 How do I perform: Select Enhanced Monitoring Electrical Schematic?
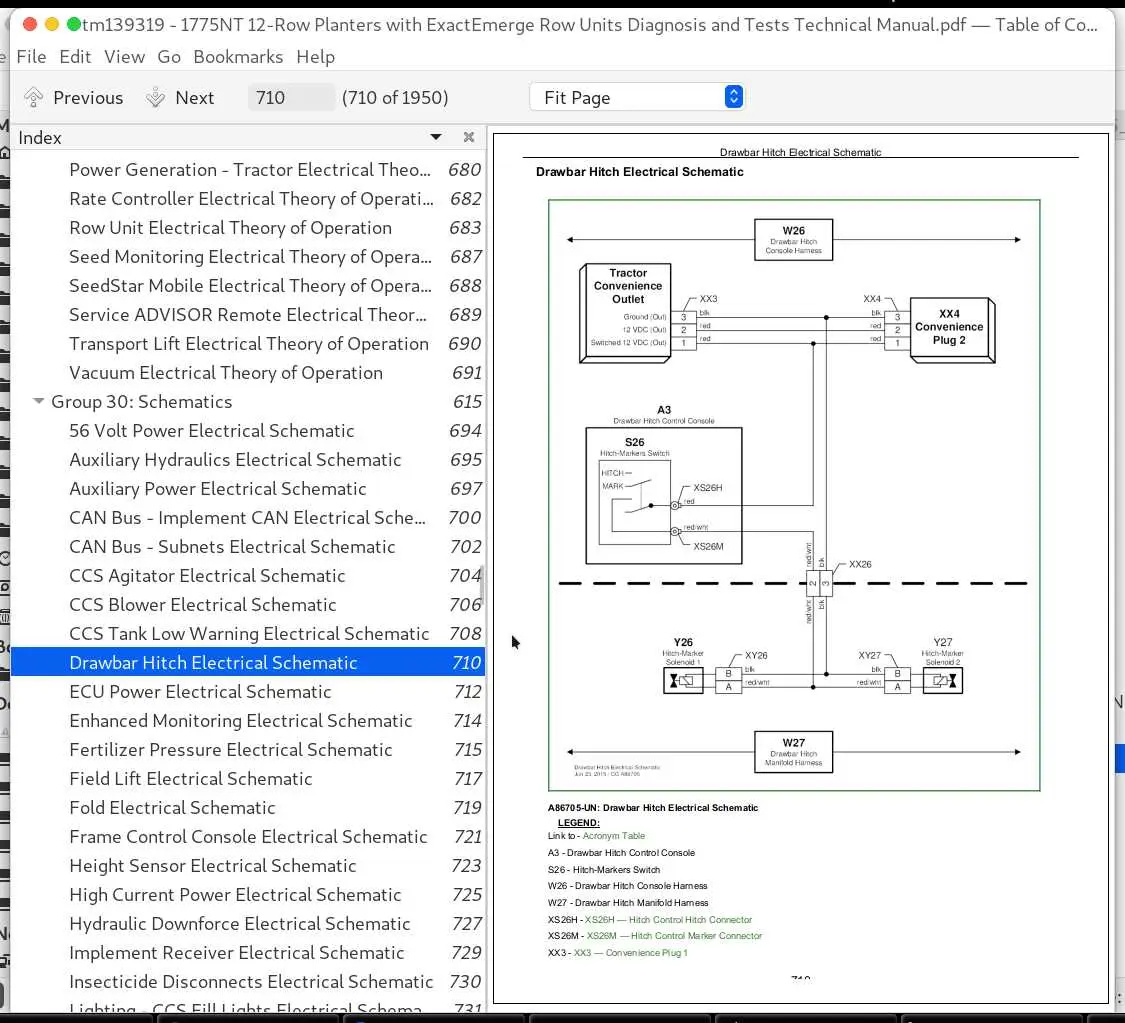click(x=248, y=720)
